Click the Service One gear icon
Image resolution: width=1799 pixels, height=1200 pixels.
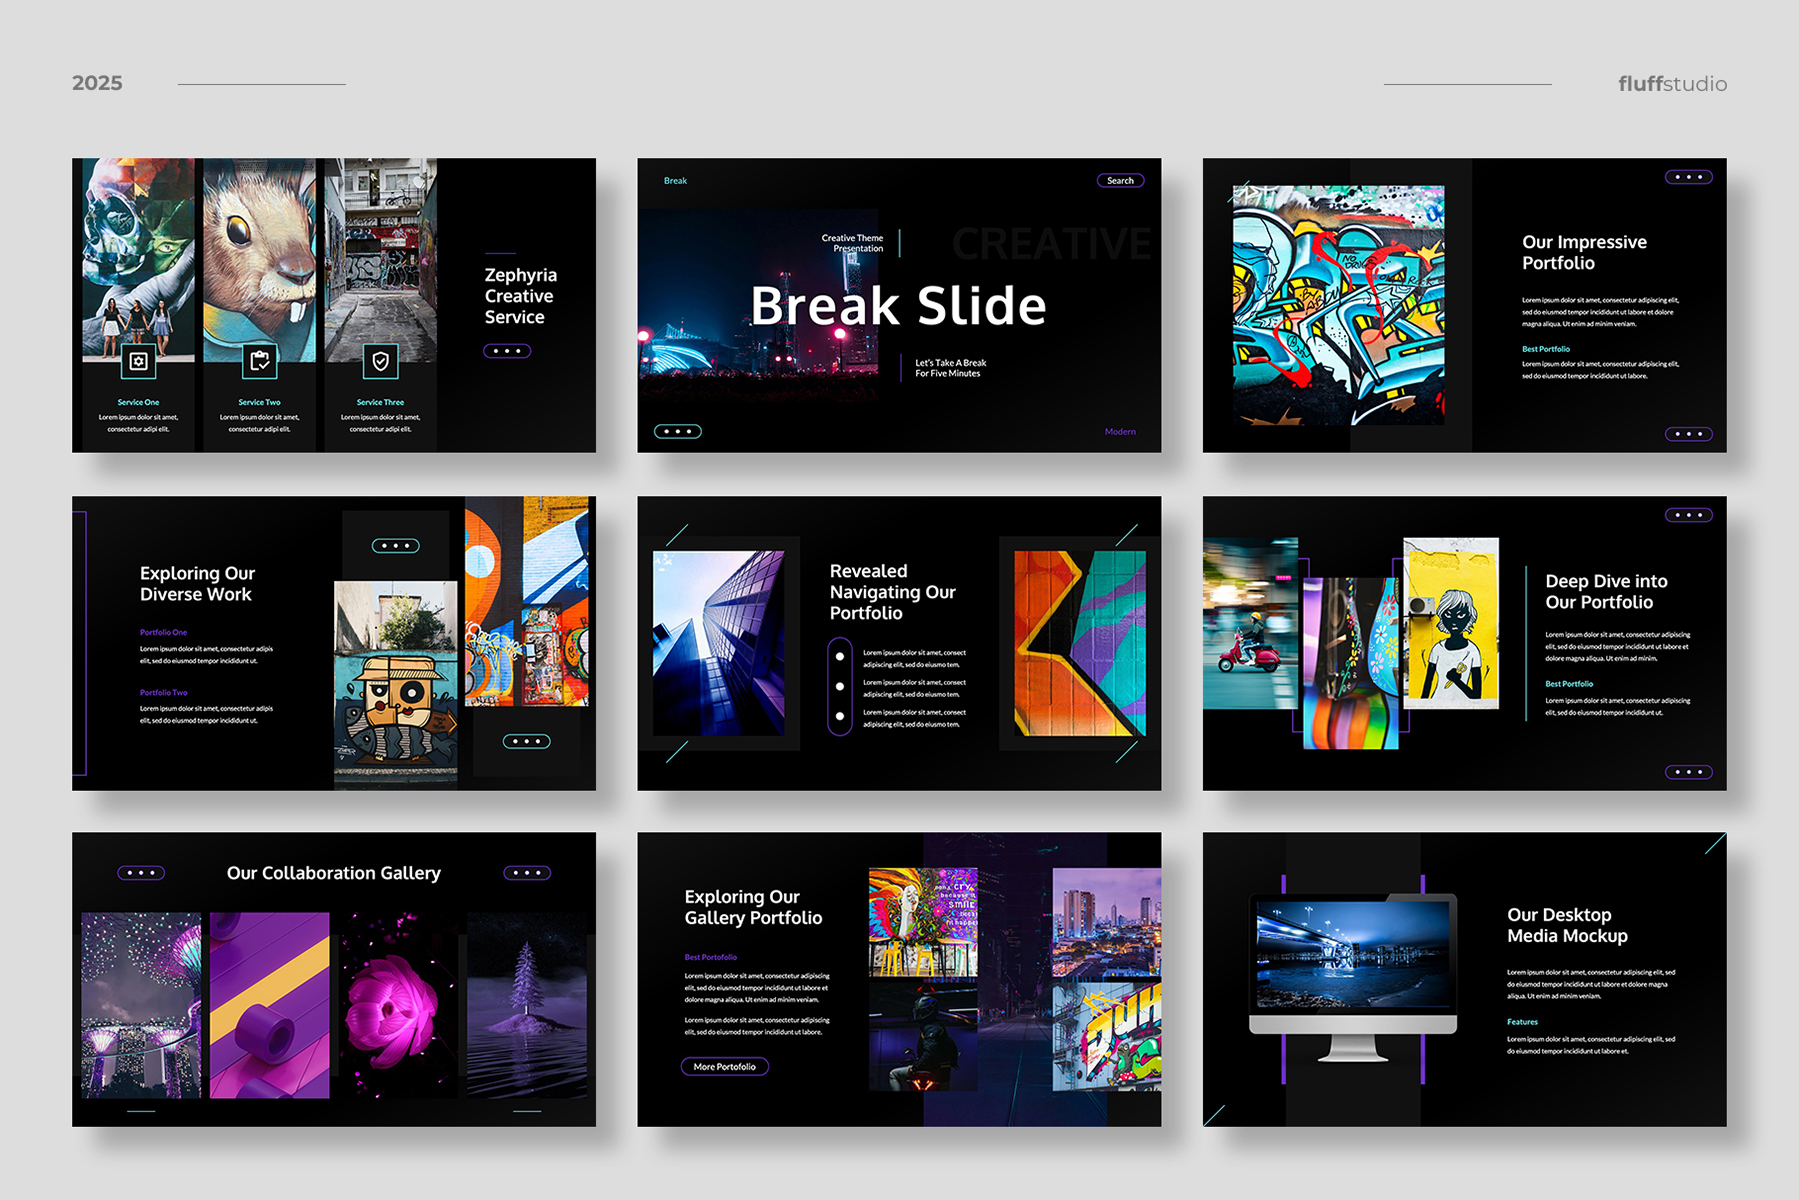138,361
